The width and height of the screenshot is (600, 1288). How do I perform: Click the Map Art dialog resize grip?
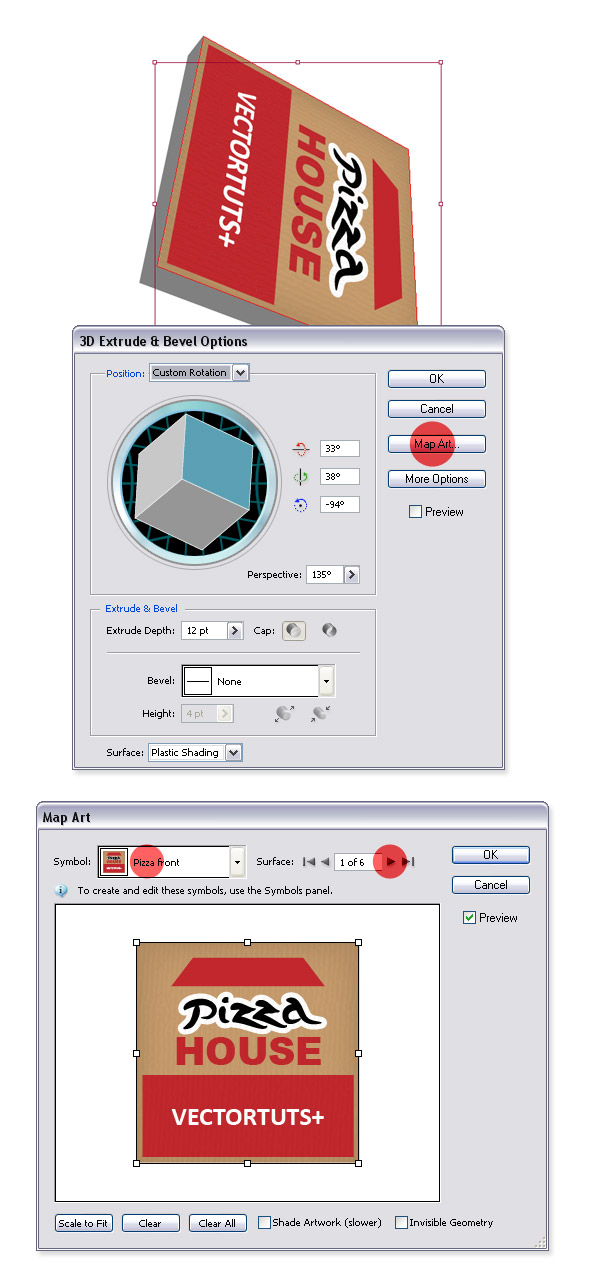tap(540, 1243)
